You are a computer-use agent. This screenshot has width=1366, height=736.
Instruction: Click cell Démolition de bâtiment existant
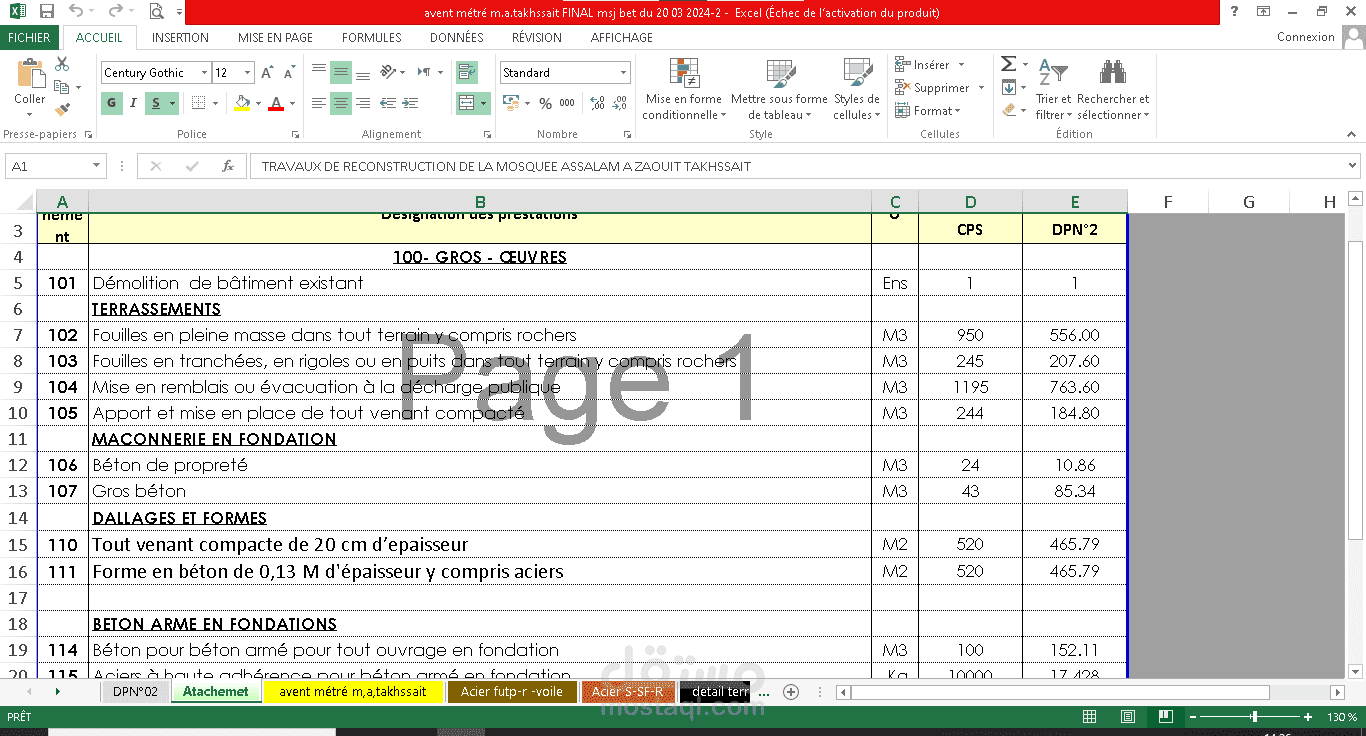[x=480, y=283]
